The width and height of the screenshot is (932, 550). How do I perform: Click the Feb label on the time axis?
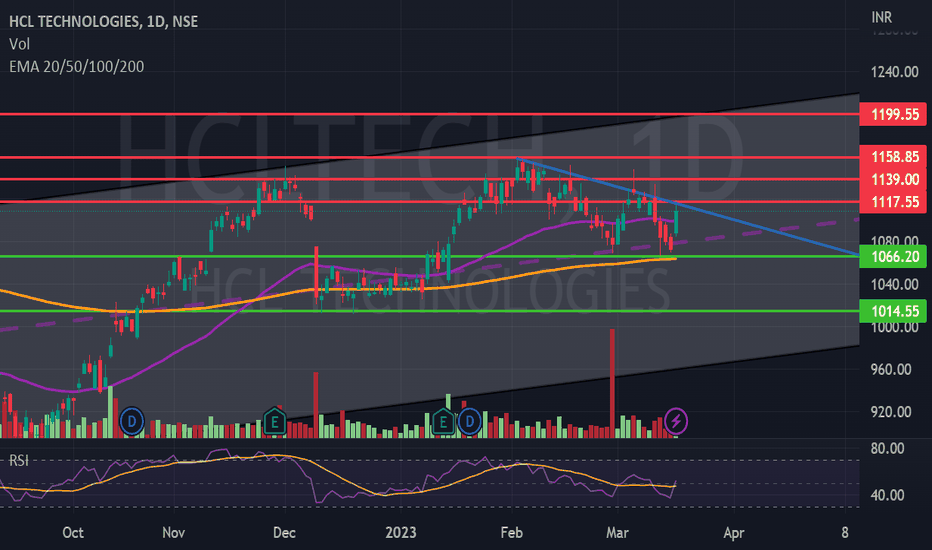[x=512, y=533]
